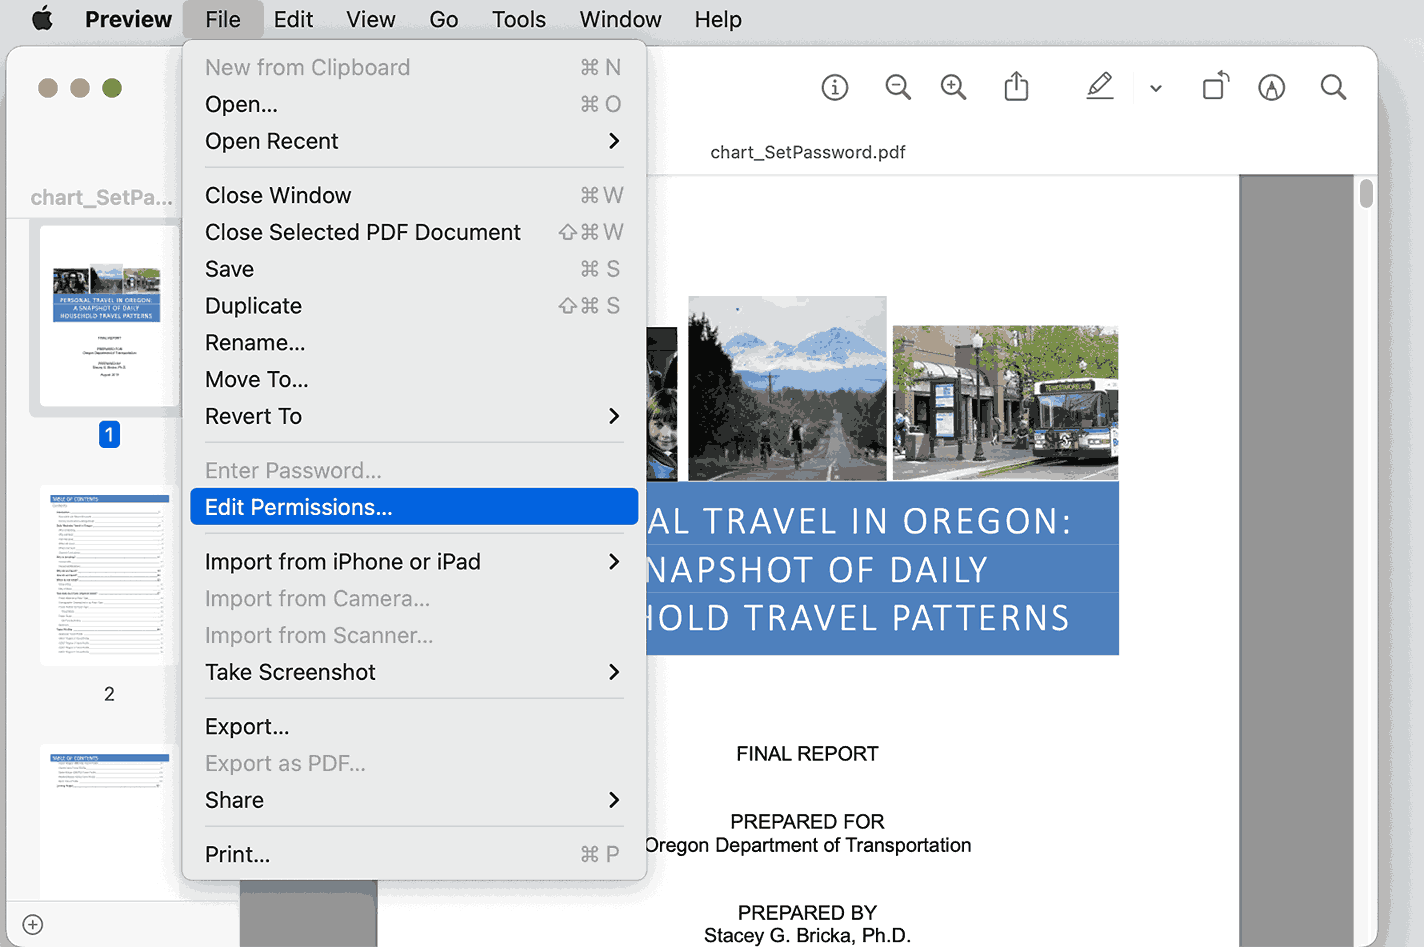The image size is (1424, 947).
Task: Click the add page plus button in sidebar
Action: pos(33,924)
